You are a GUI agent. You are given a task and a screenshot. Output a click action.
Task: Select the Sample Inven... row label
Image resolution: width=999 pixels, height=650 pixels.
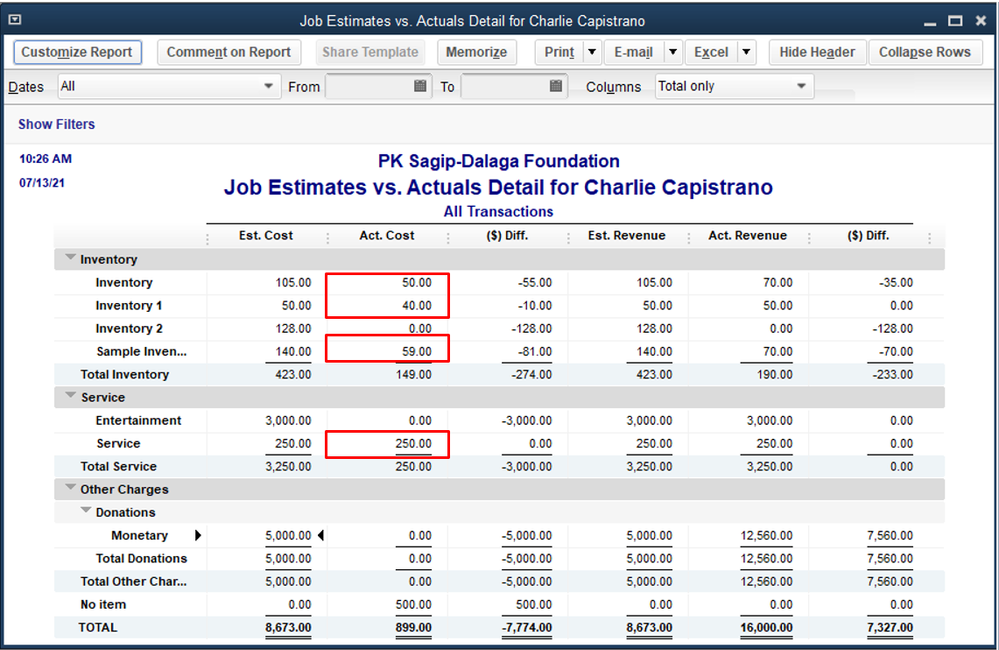coord(141,351)
